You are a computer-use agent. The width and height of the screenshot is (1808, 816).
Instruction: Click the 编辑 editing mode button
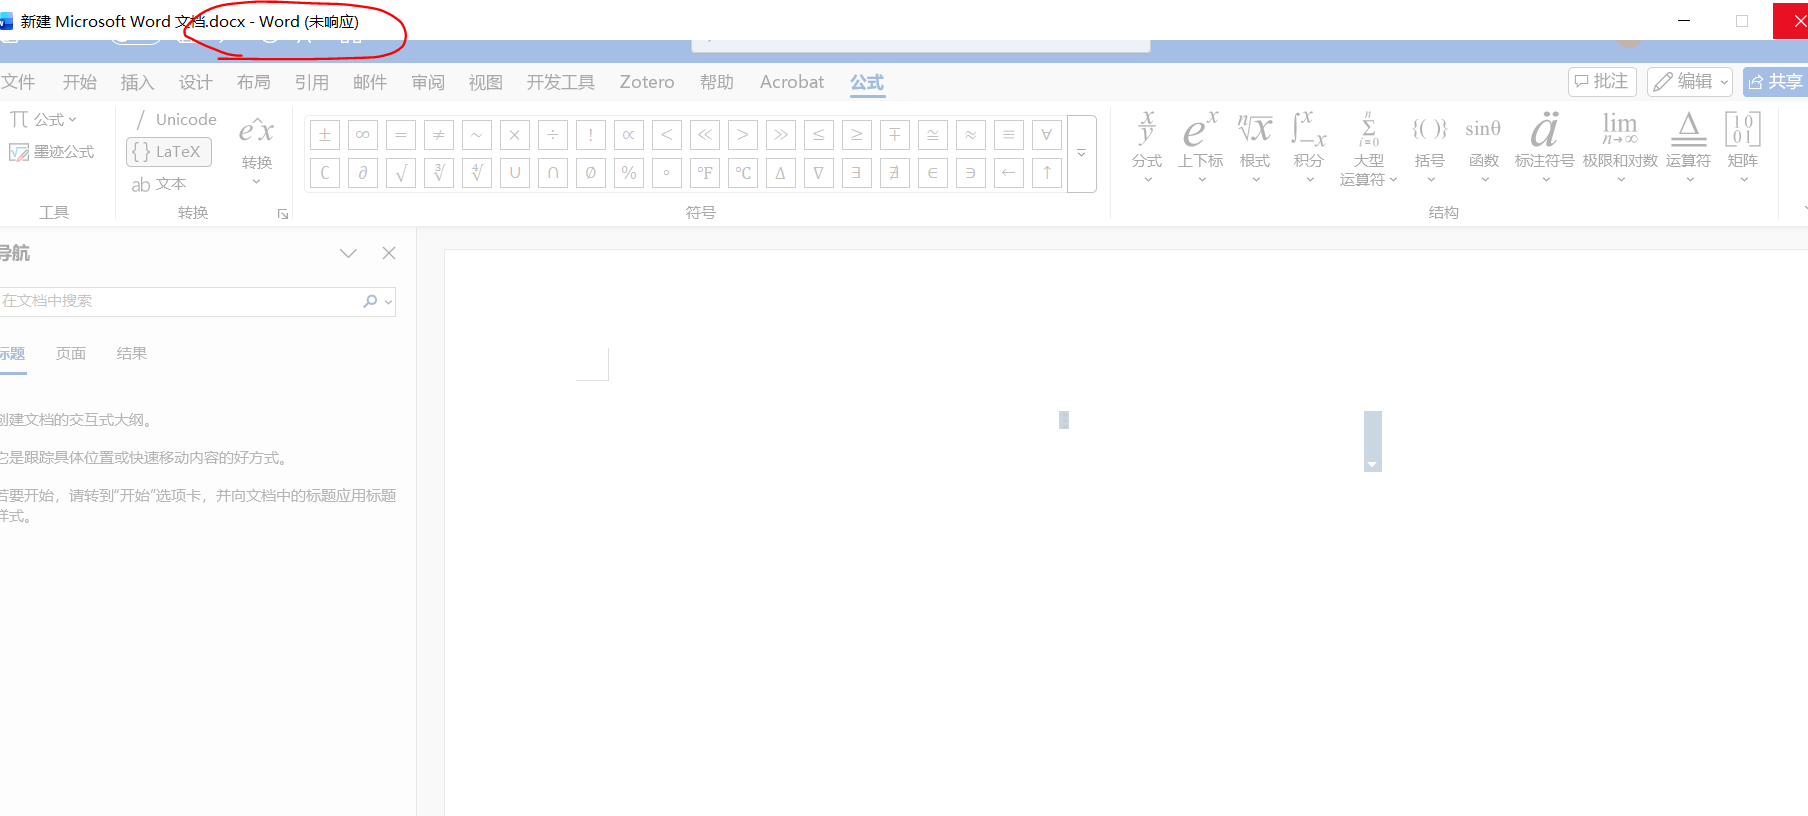pyautogui.click(x=1691, y=81)
